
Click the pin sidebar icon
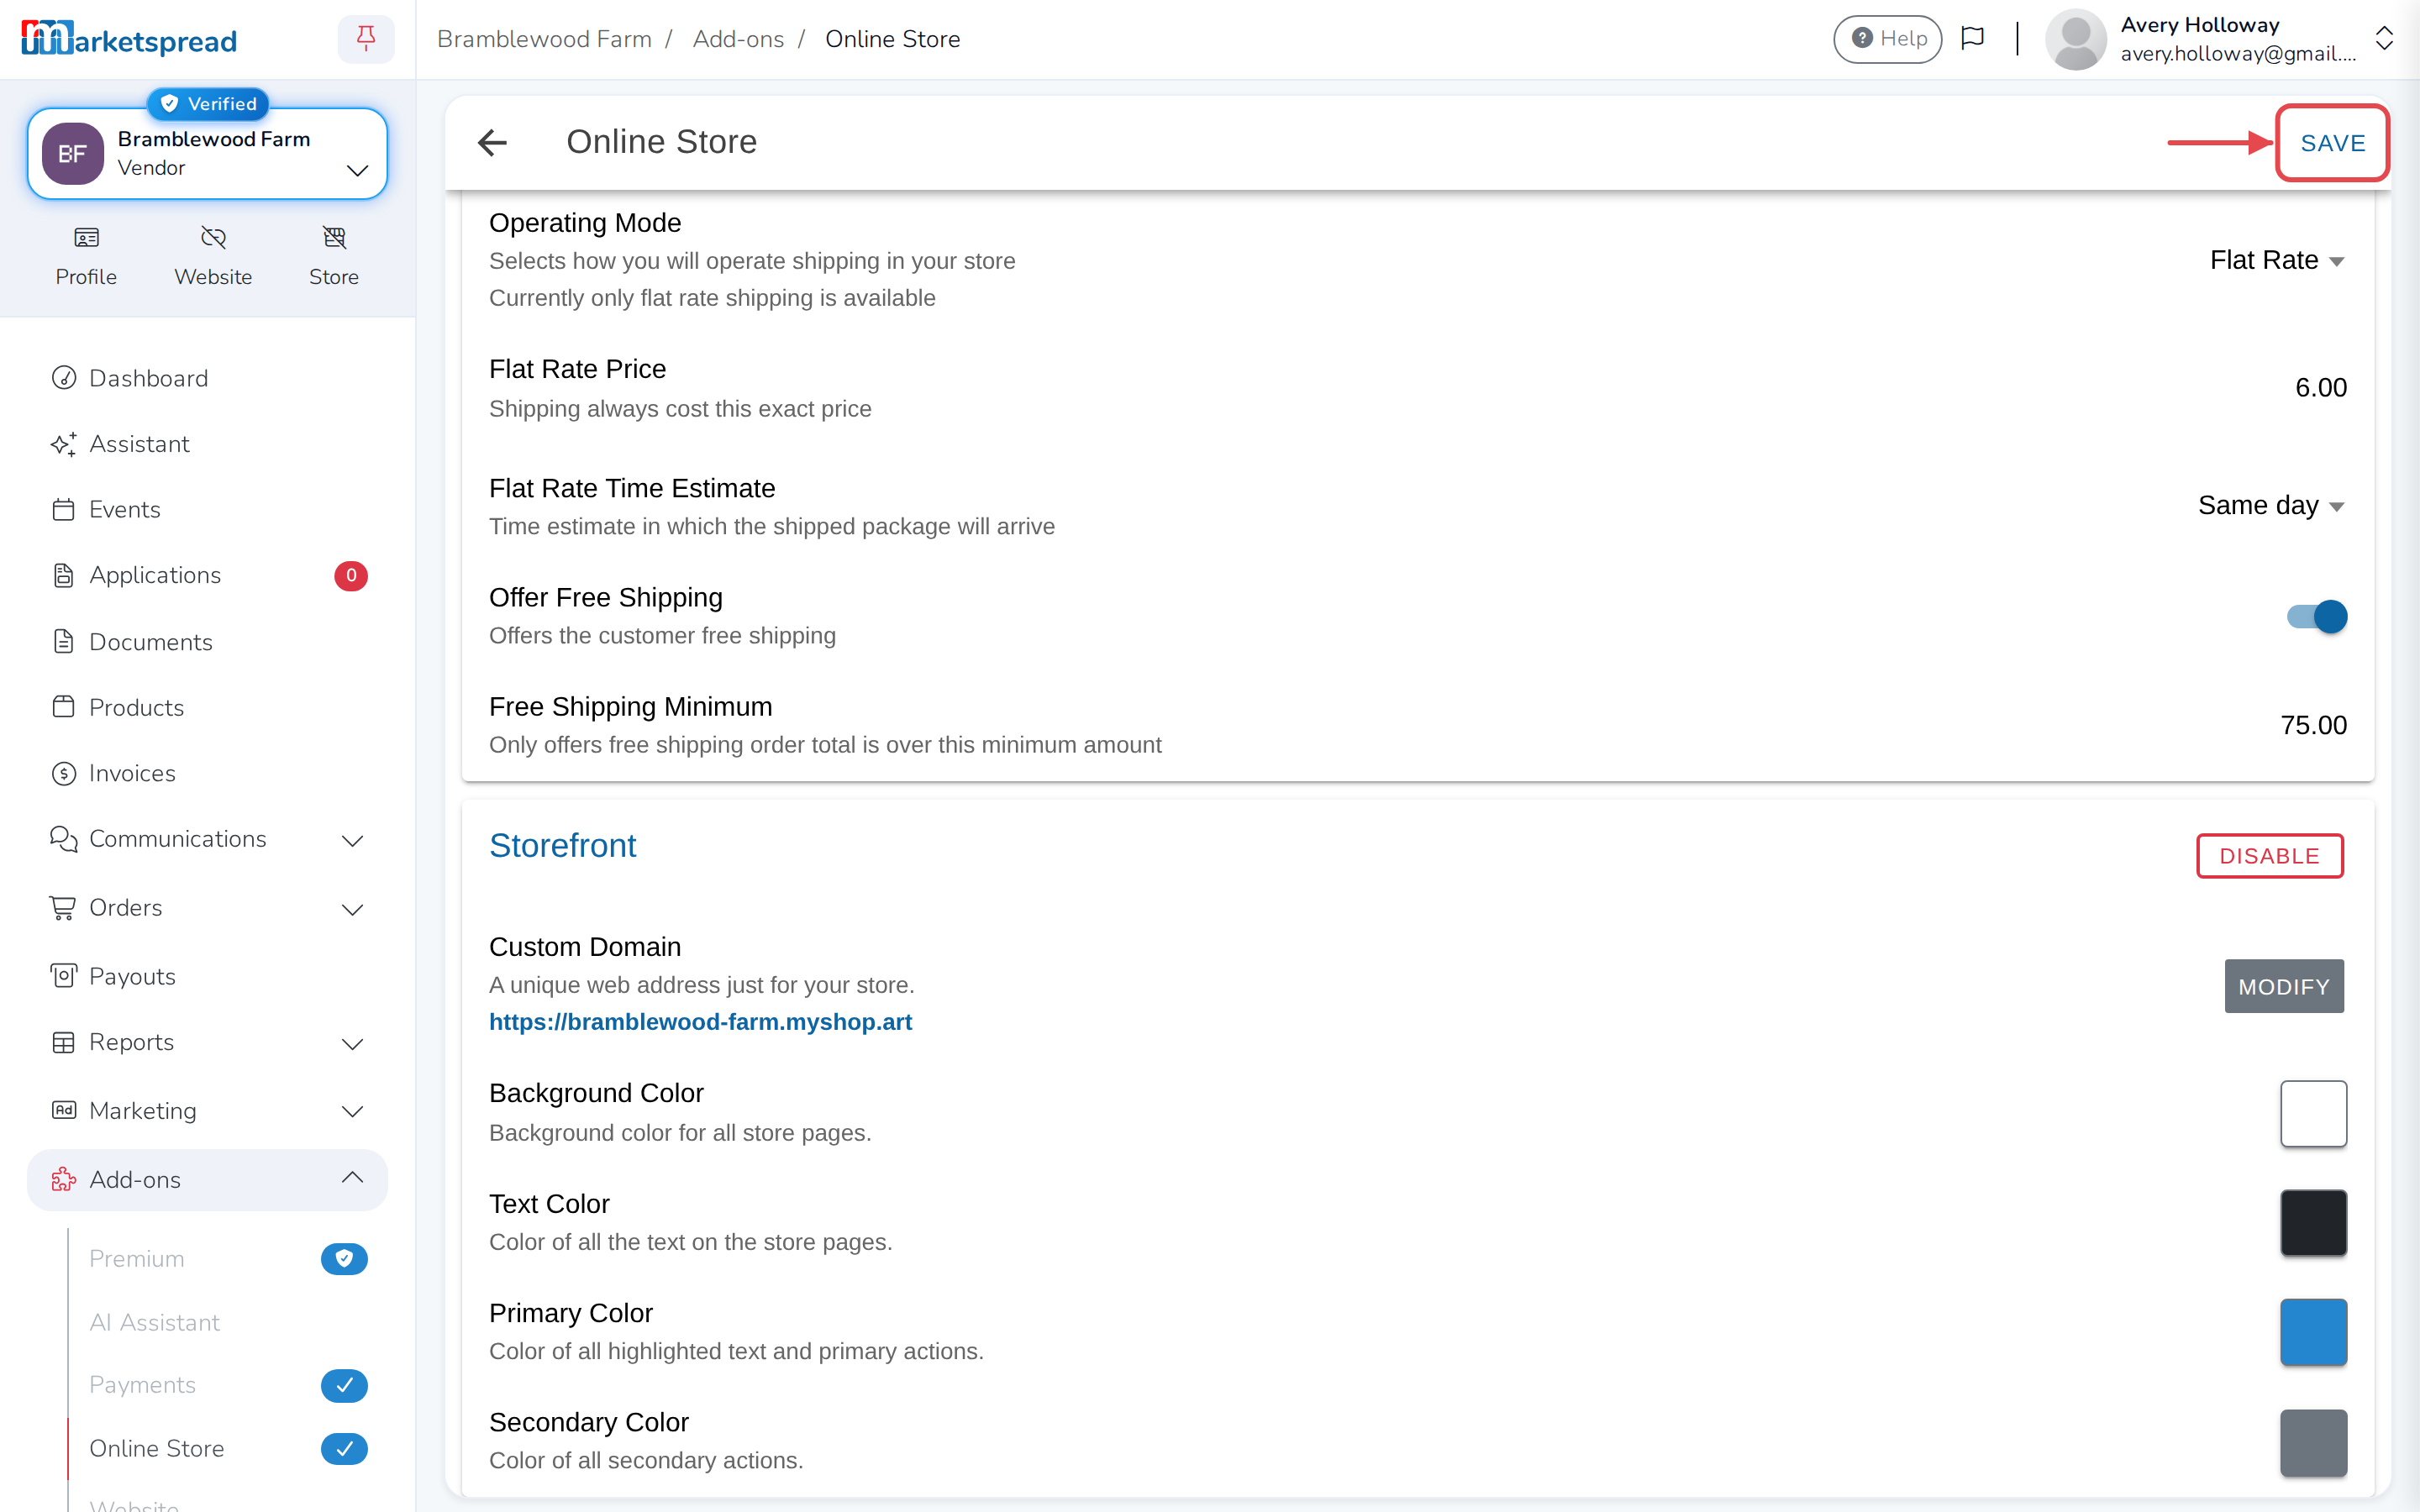366,39
